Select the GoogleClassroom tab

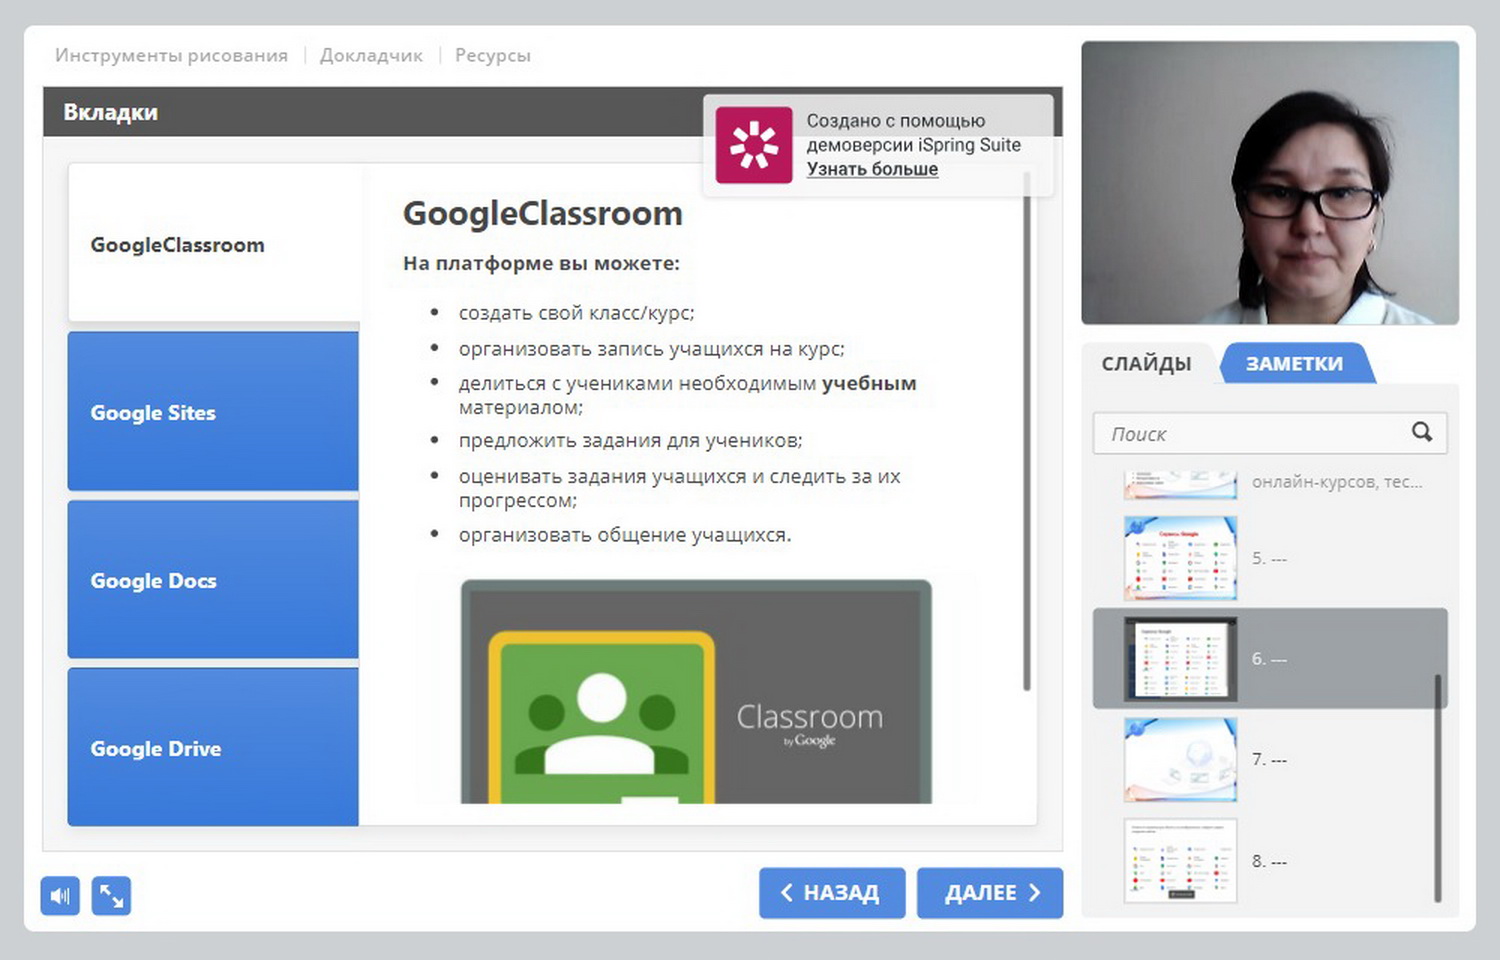[x=213, y=244]
